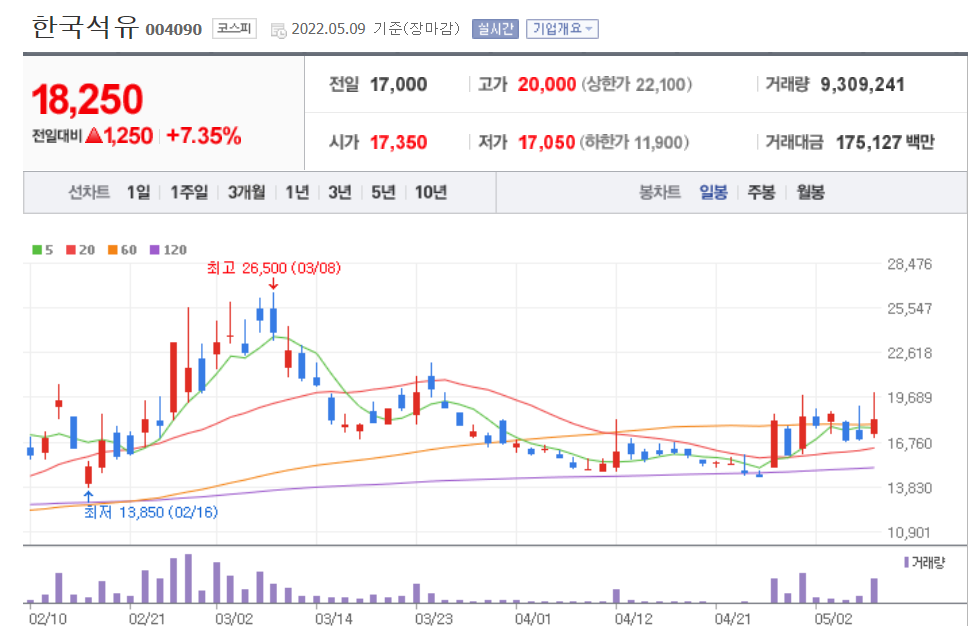968x626 pixels.
Task: Click the 선차트 label
Action: point(89,193)
